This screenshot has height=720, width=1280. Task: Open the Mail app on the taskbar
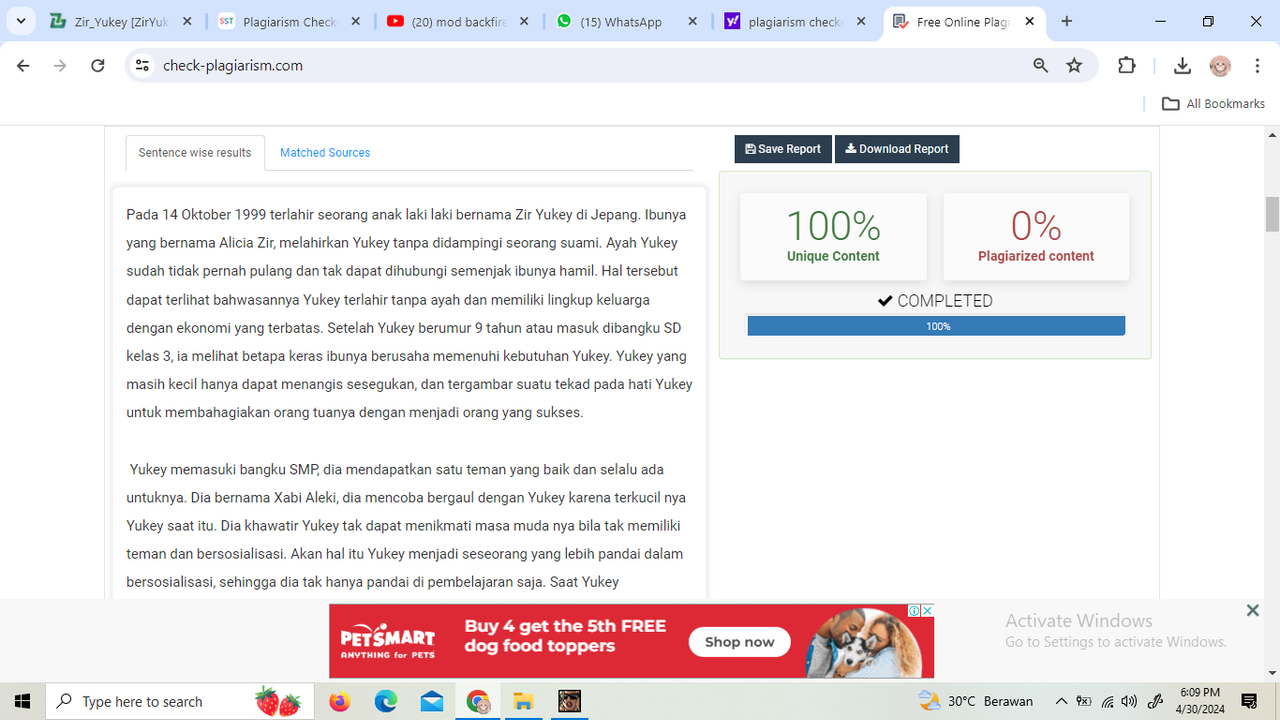(432, 701)
